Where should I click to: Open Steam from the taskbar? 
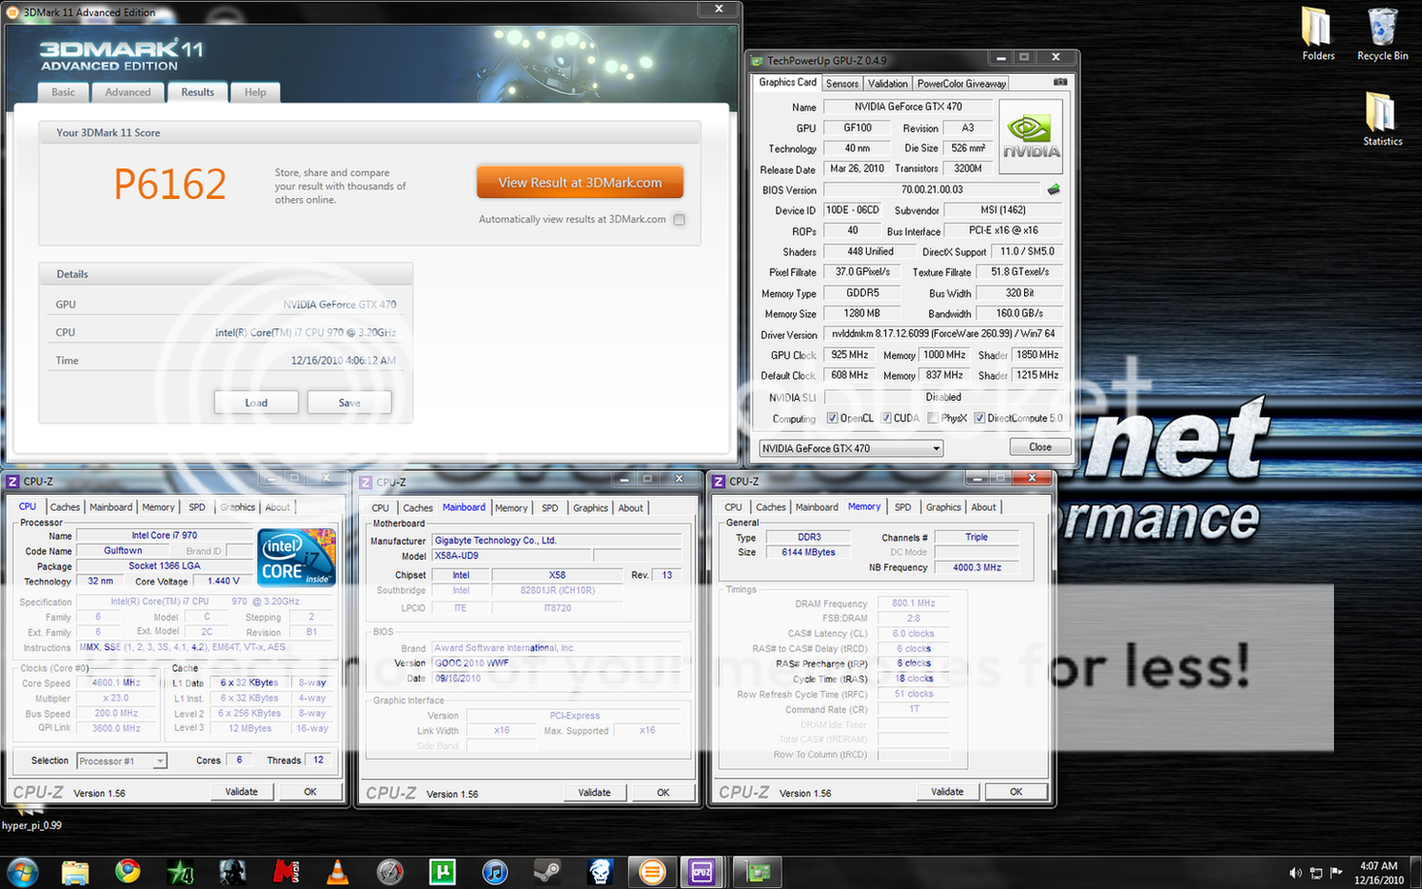[546, 872]
